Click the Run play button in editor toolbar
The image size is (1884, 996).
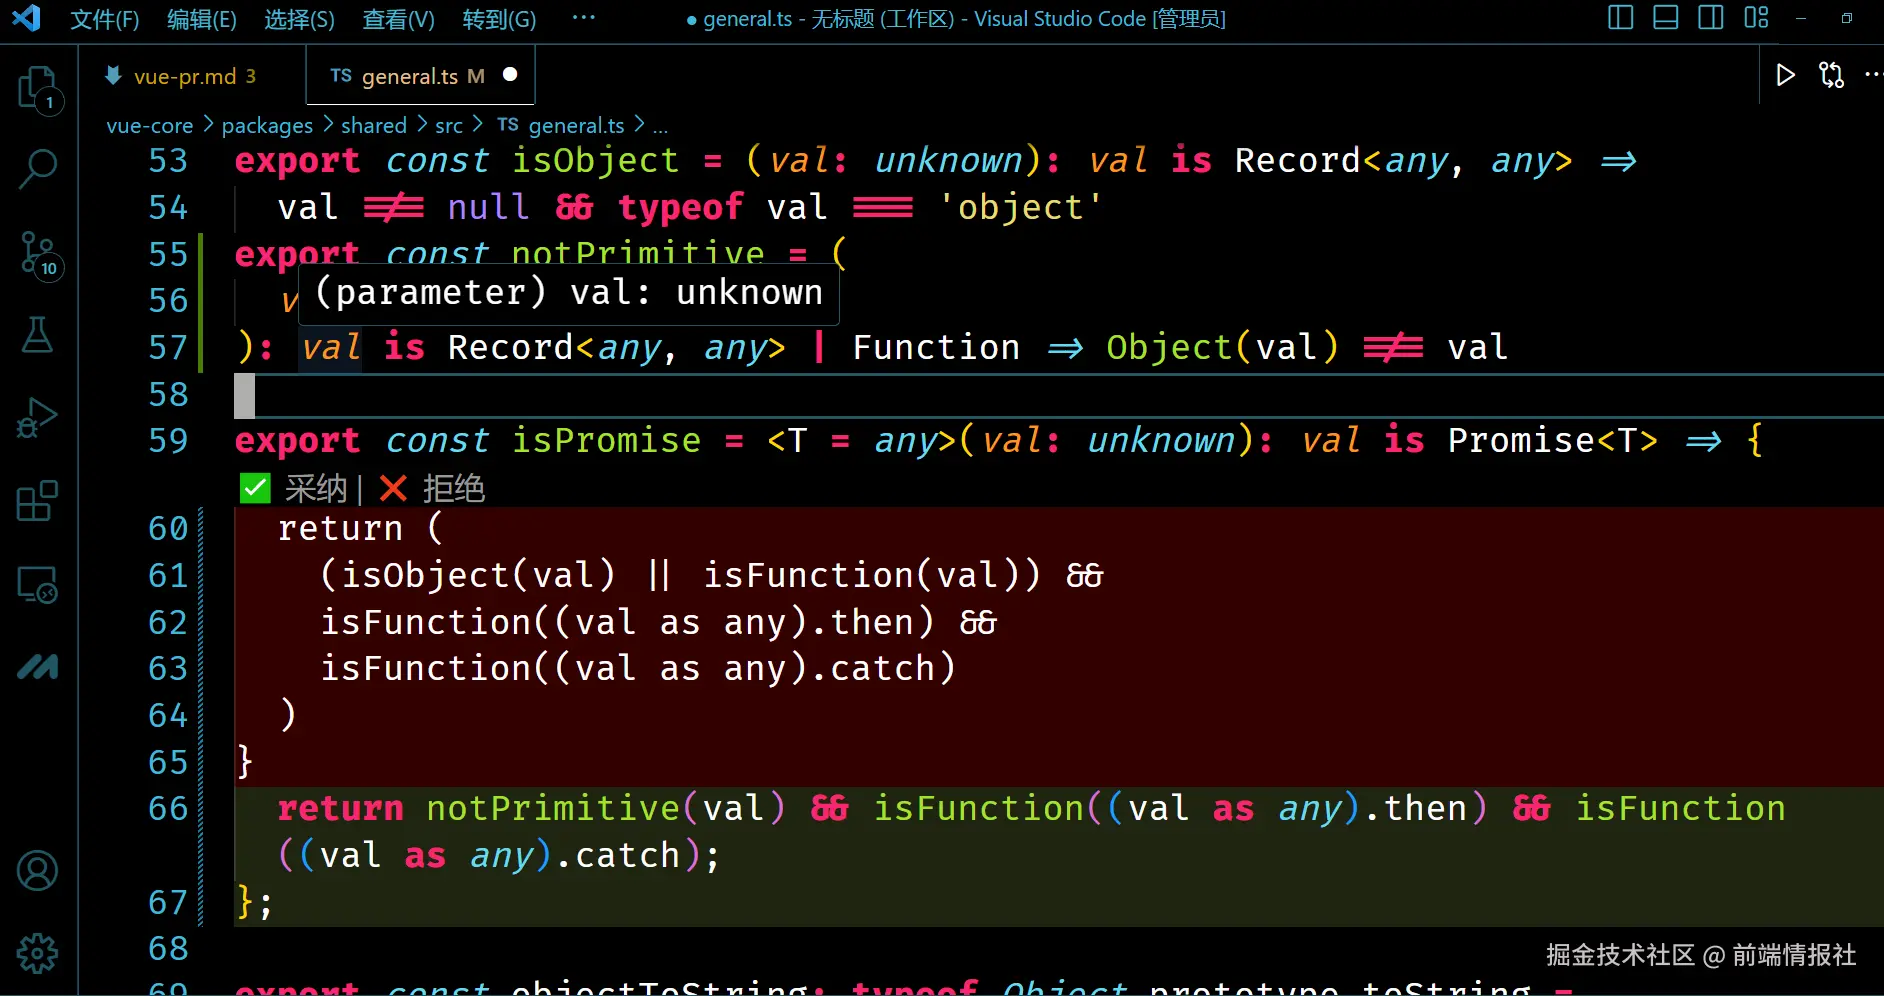(x=1785, y=75)
